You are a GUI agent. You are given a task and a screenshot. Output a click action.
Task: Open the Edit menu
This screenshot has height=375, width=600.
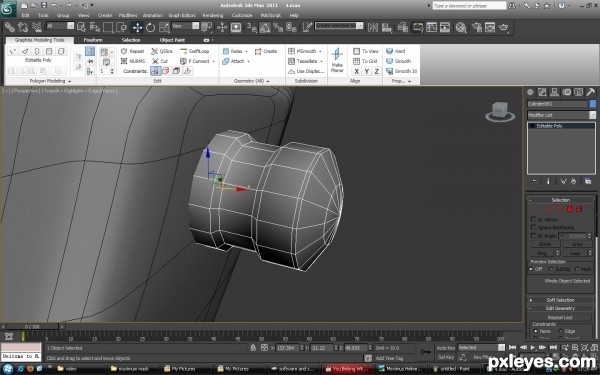[26, 15]
